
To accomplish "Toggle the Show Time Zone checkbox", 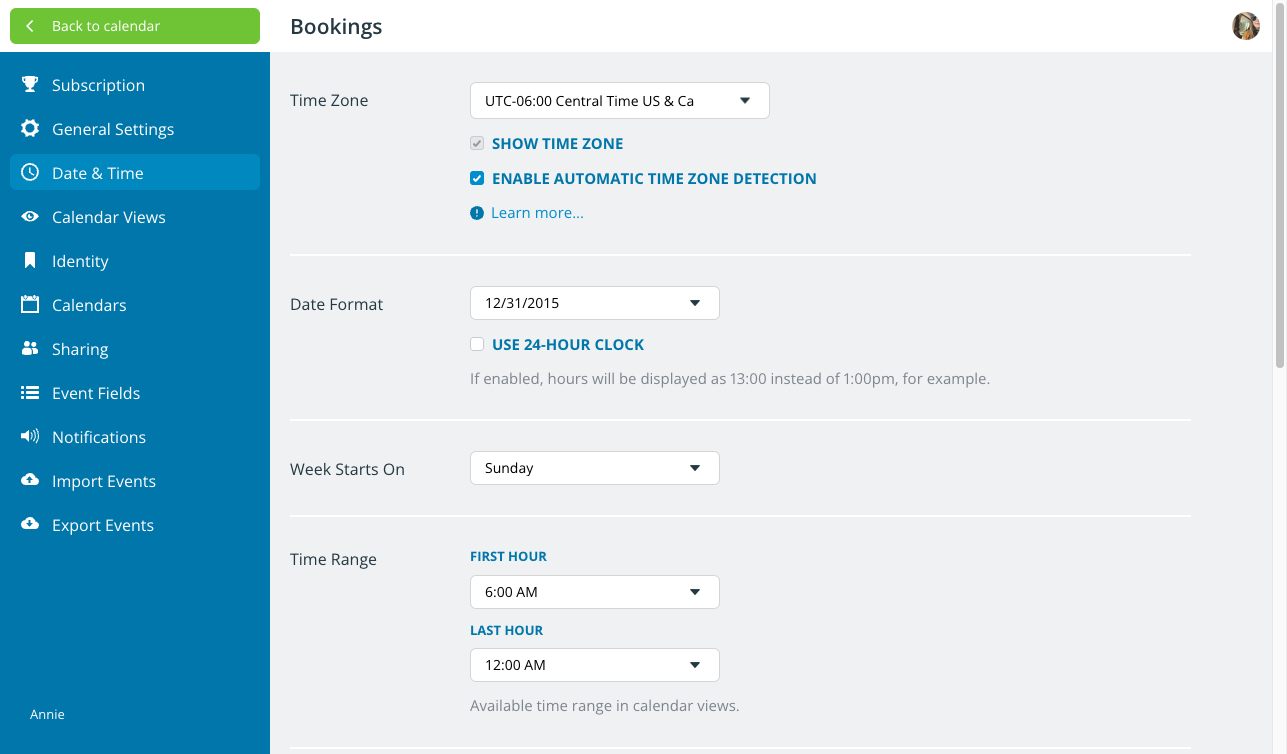I will click(x=477, y=144).
